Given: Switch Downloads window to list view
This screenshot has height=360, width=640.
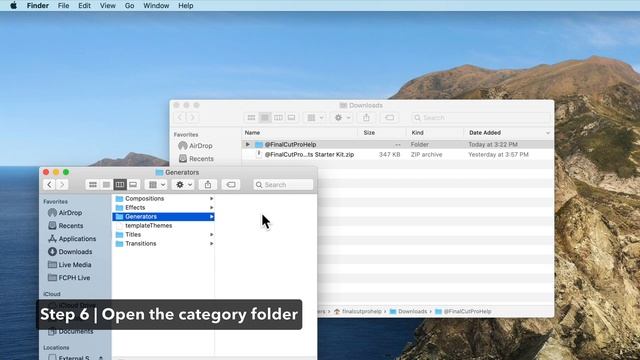Looking at the screenshot, I should 265,118.
